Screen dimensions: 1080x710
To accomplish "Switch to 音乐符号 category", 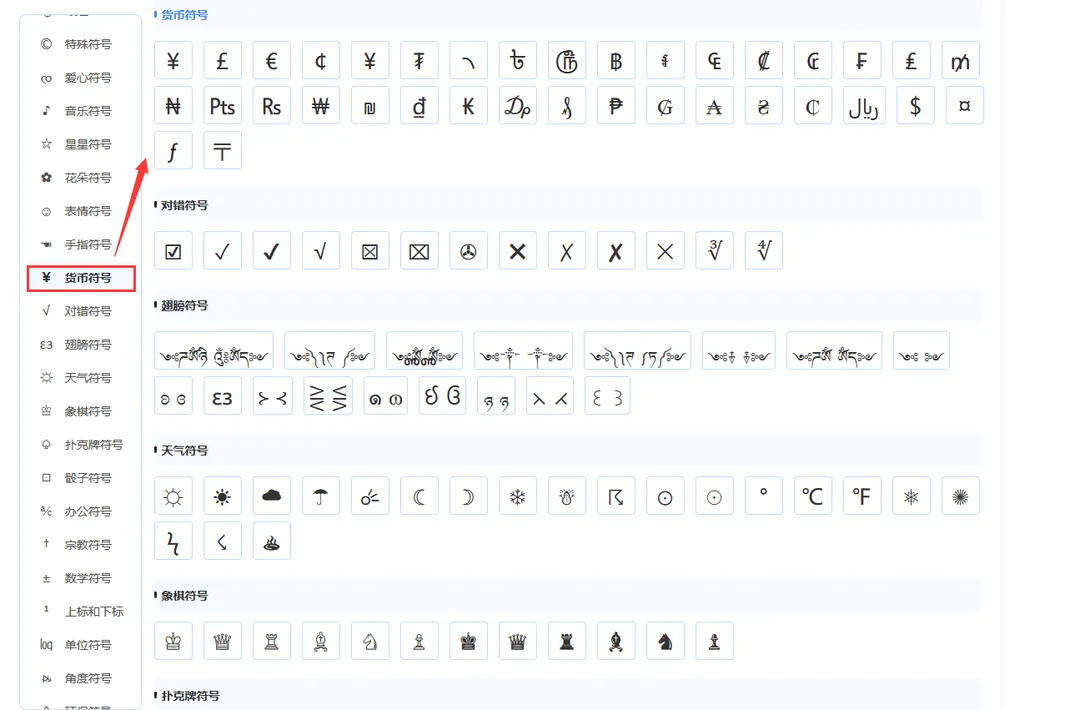I will click(x=80, y=111).
